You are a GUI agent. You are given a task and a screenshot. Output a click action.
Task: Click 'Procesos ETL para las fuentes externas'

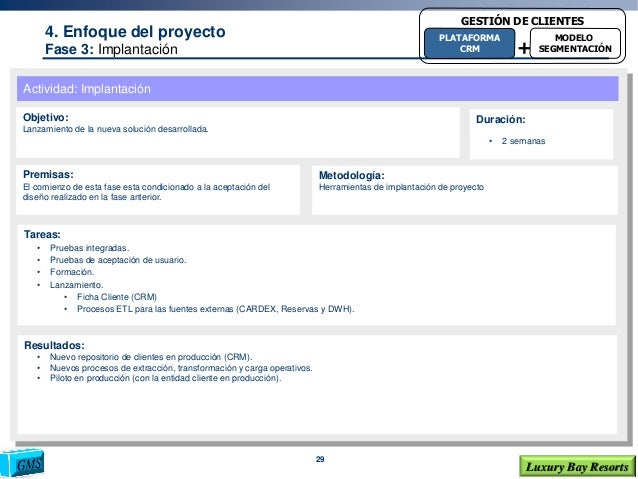(x=155, y=309)
